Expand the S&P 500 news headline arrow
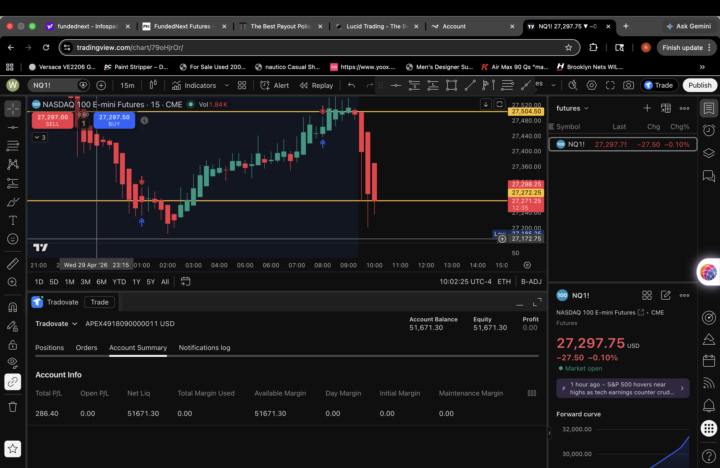This screenshot has width=720, height=468. click(x=682, y=388)
